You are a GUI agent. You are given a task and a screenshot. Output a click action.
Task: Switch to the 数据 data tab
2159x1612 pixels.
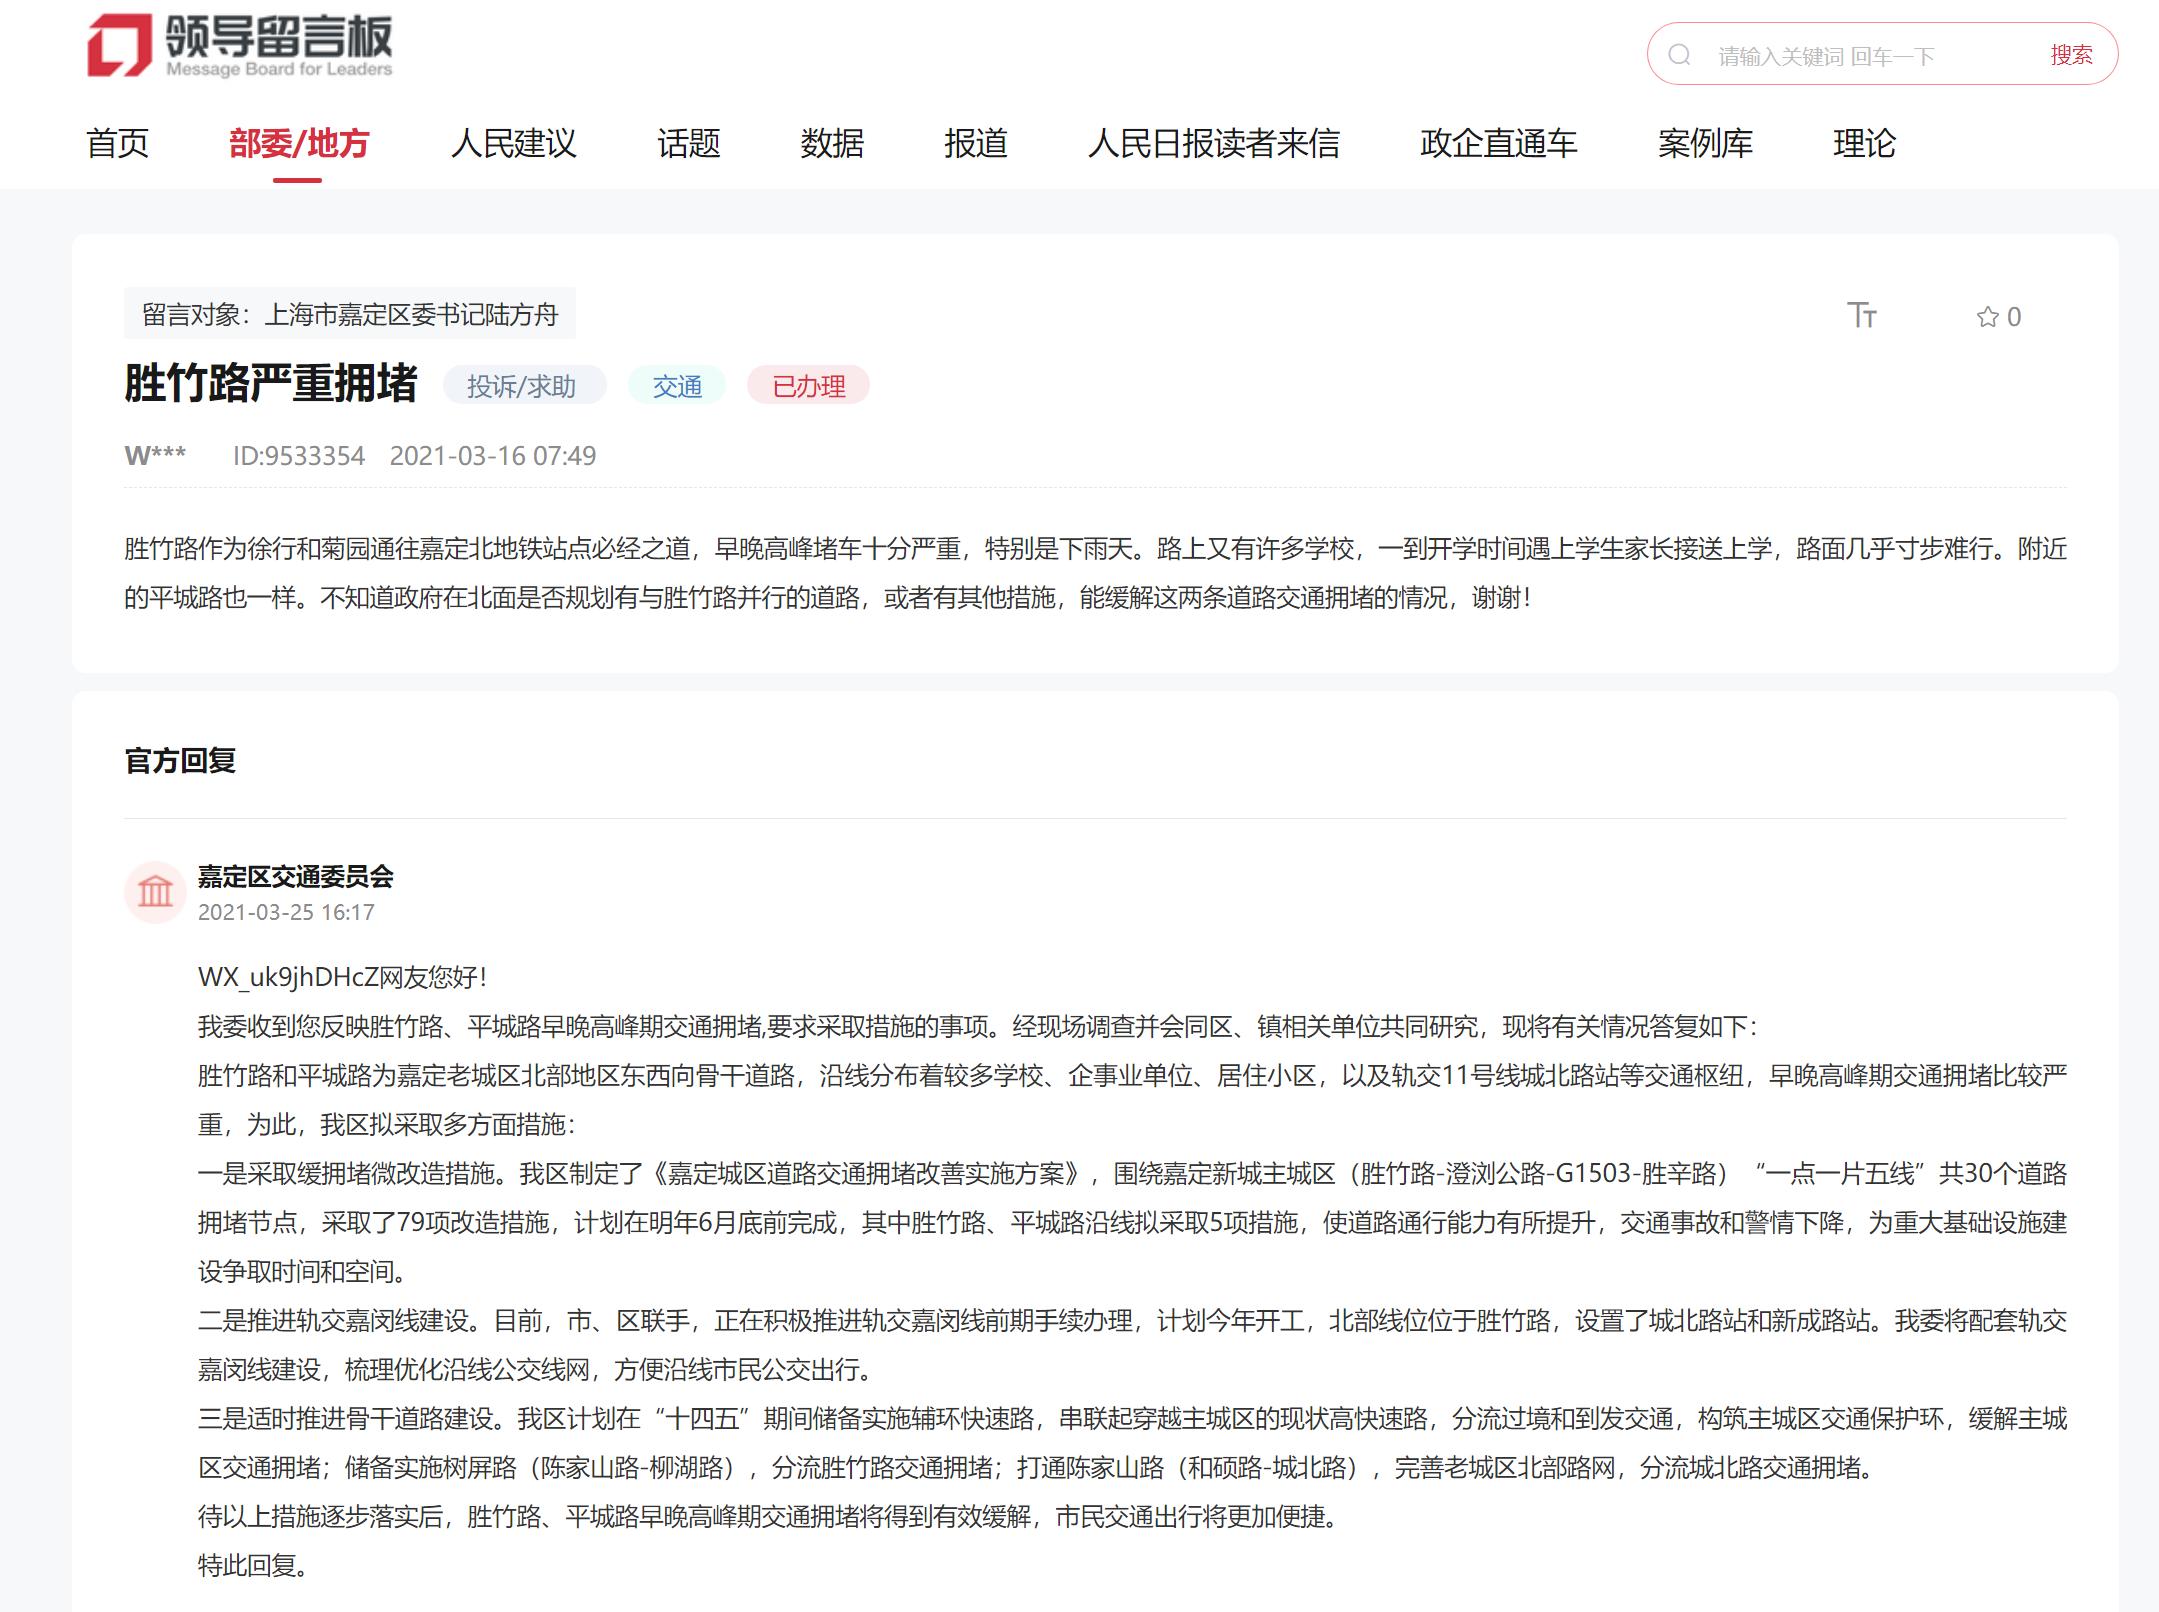831,143
